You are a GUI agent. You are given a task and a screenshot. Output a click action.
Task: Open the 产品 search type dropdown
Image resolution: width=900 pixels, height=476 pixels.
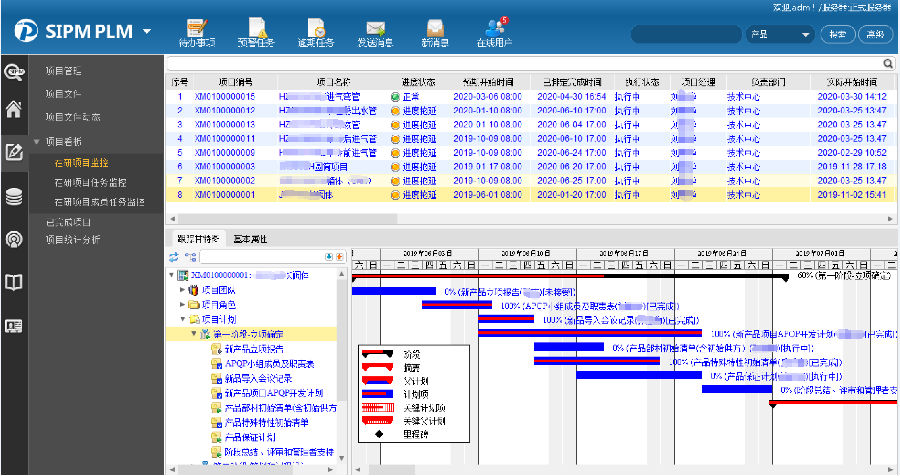[x=779, y=34]
